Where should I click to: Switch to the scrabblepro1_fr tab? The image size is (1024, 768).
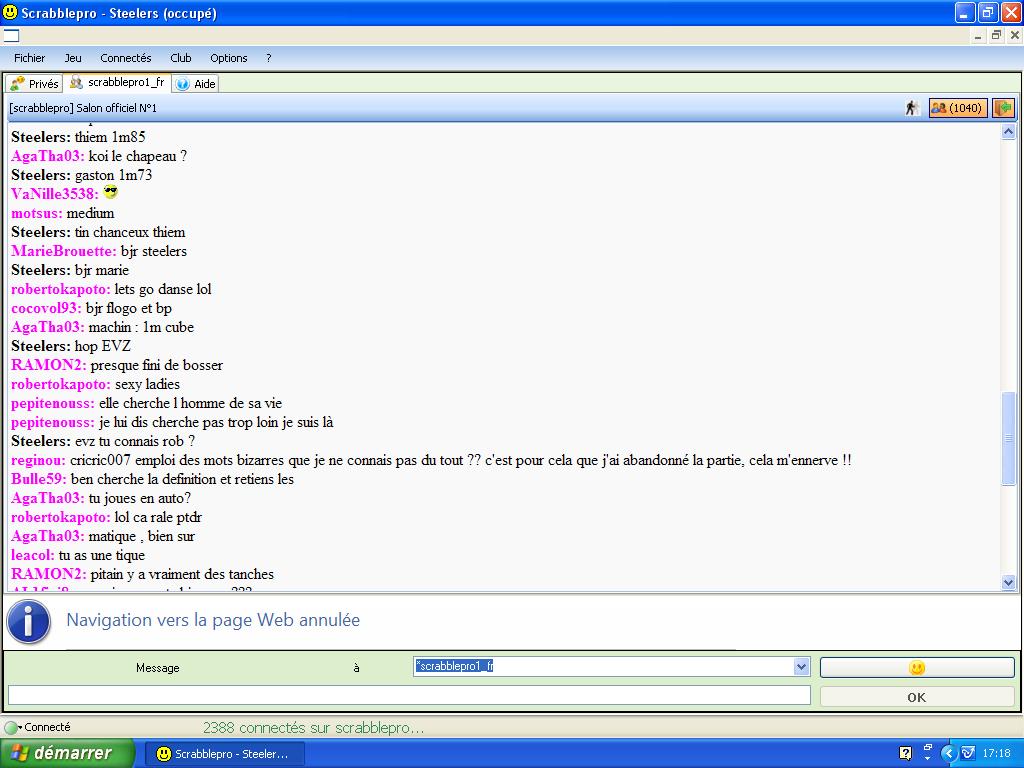point(118,82)
